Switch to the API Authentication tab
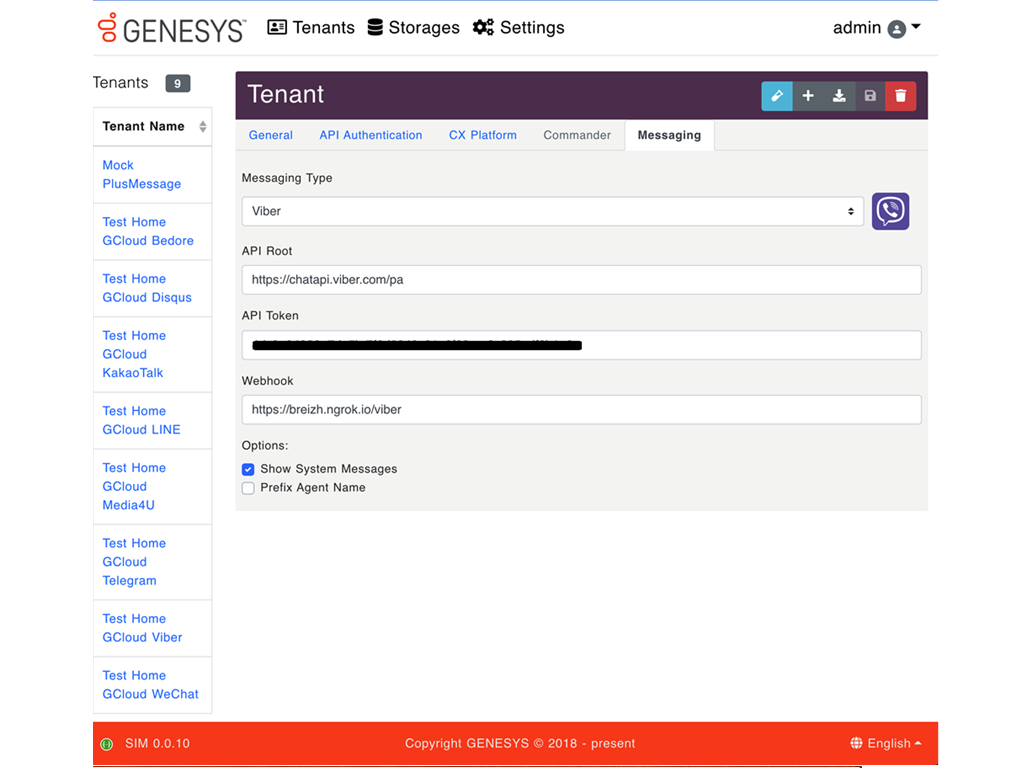This screenshot has height=768, width=1024. (370, 135)
